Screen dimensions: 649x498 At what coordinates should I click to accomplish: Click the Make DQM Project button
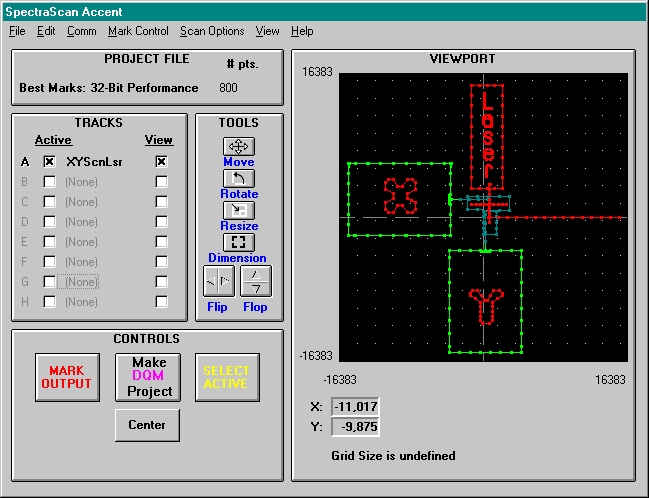coord(148,377)
